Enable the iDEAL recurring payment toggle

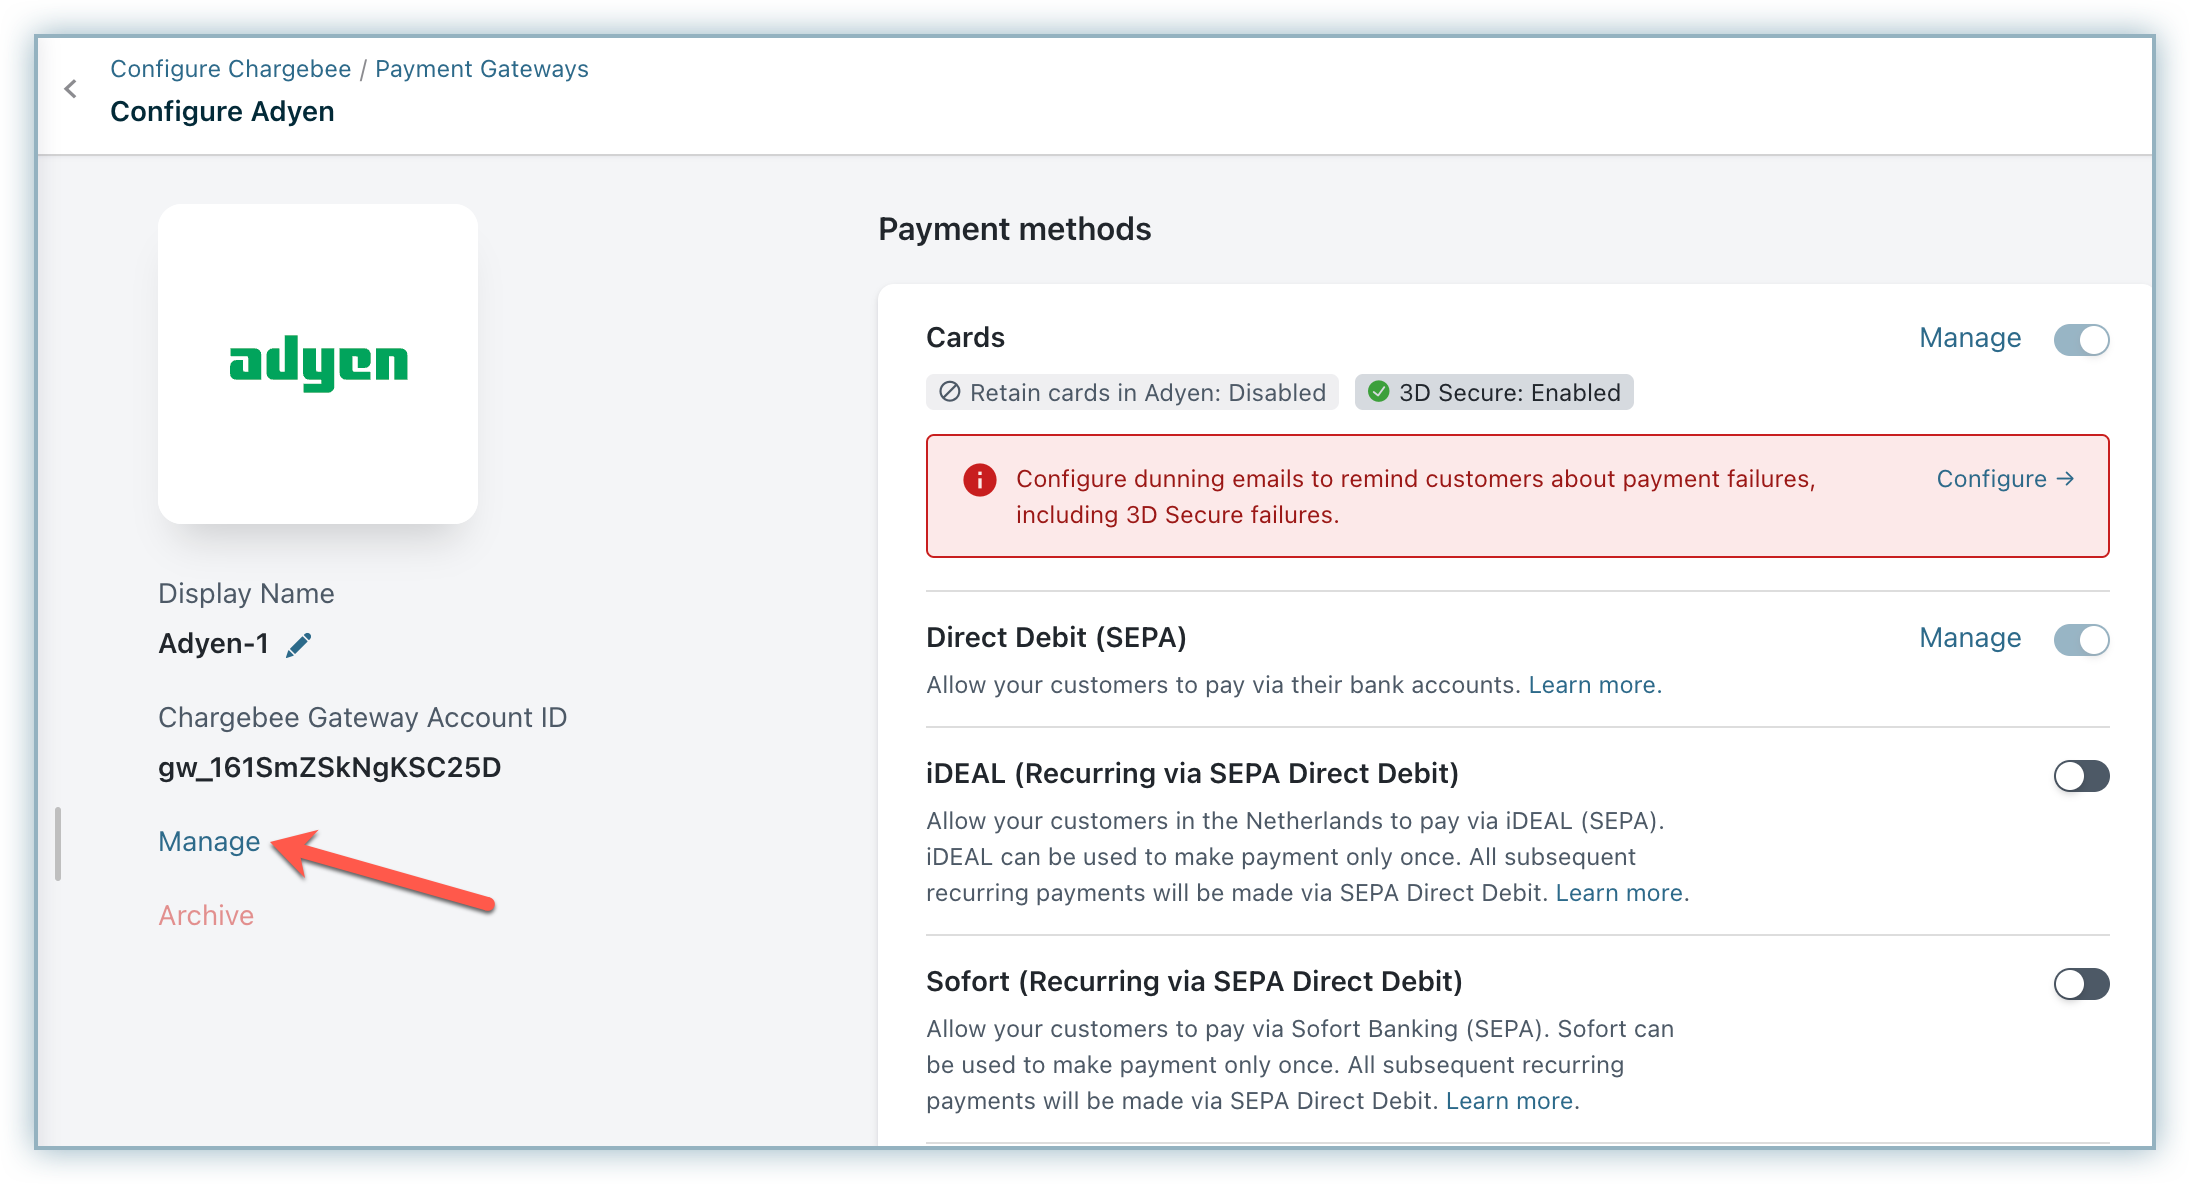2081,776
